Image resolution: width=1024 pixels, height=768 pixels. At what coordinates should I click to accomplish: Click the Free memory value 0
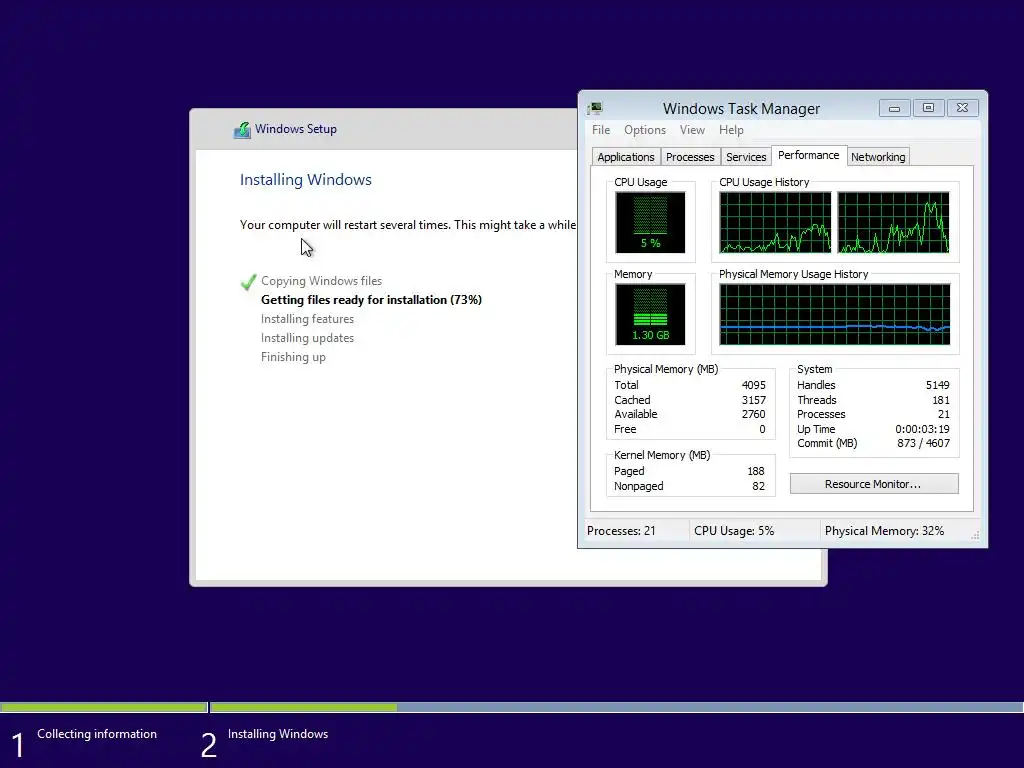(761, 429)
